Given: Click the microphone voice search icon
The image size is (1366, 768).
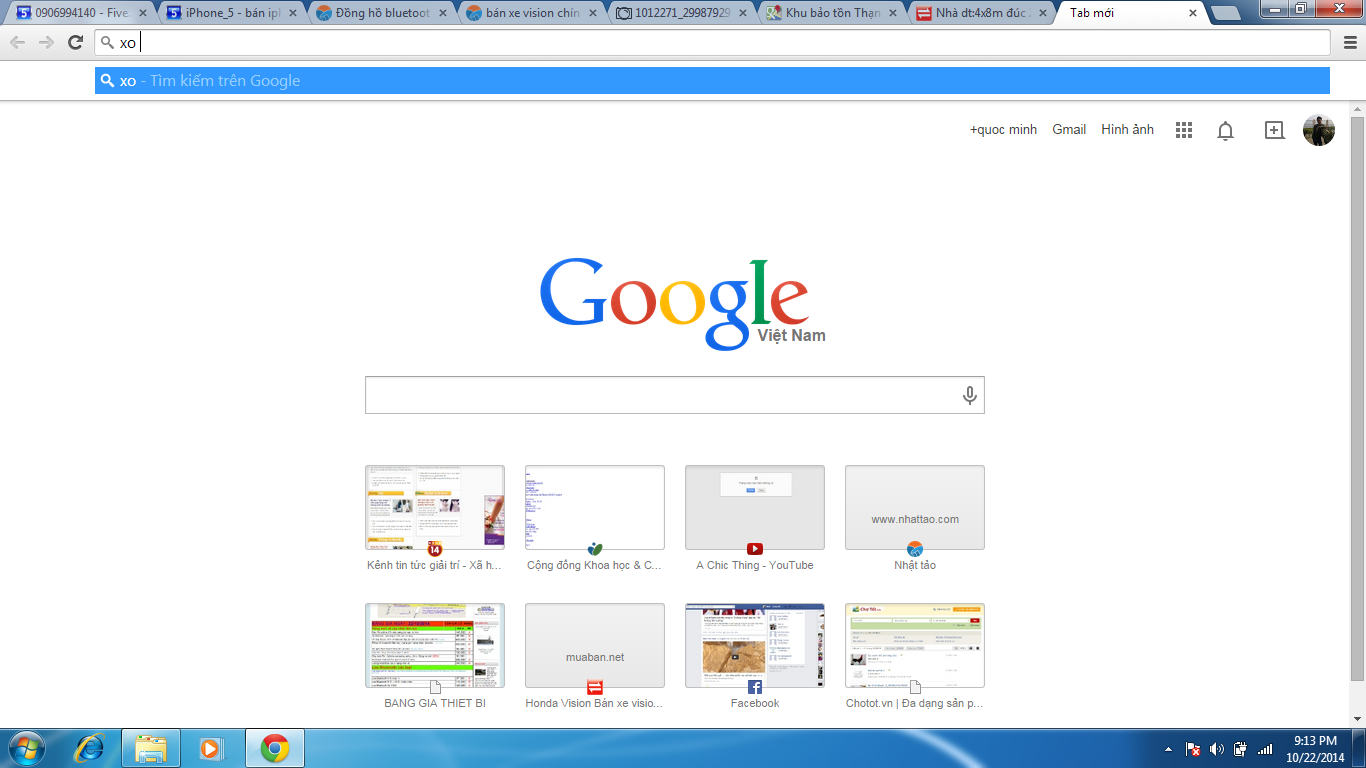Looking at the screenshot, I should pyautogui.click(x=969, y=396).
